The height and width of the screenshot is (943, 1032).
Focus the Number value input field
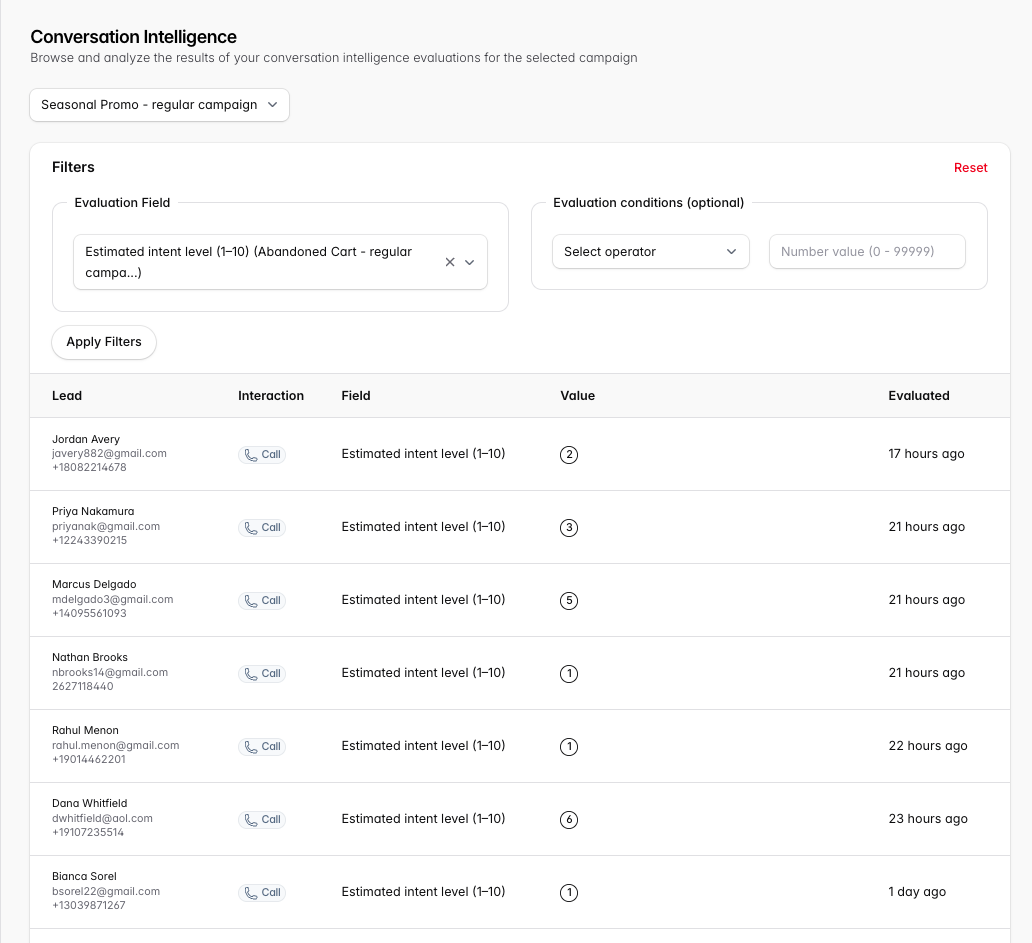[x=867, y=251]
